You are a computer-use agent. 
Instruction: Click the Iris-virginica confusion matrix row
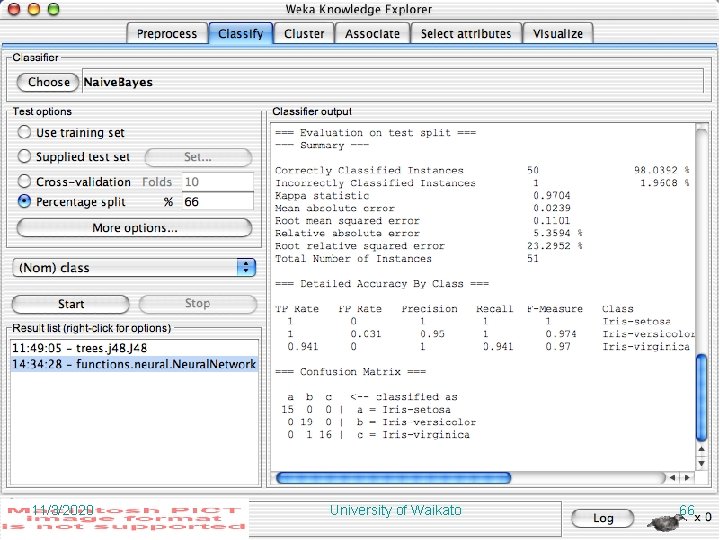[x=376, y=435]
